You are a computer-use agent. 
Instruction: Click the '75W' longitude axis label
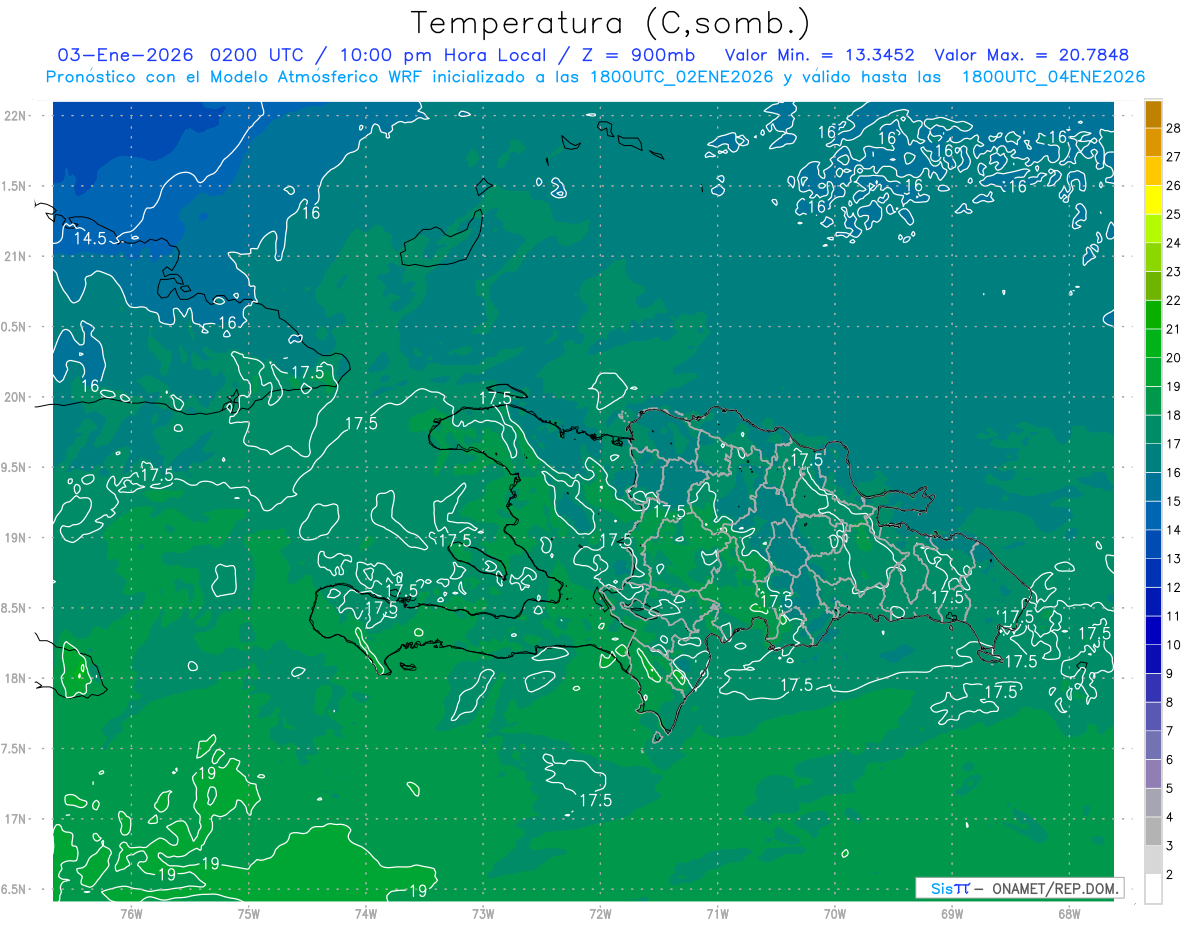pyautogui.click(x=248, y=914)
